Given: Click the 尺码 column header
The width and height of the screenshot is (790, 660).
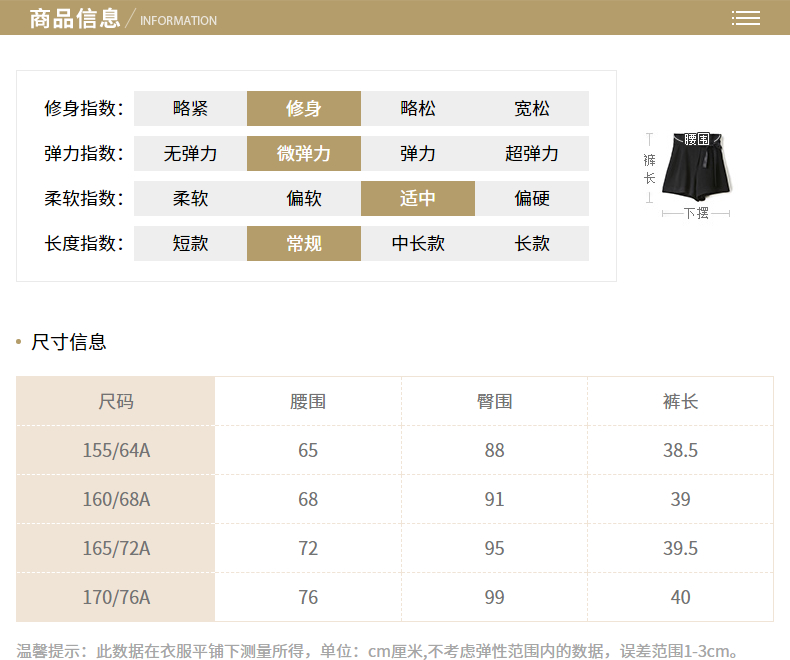Looking at the screenshot, I should [116, 401].
